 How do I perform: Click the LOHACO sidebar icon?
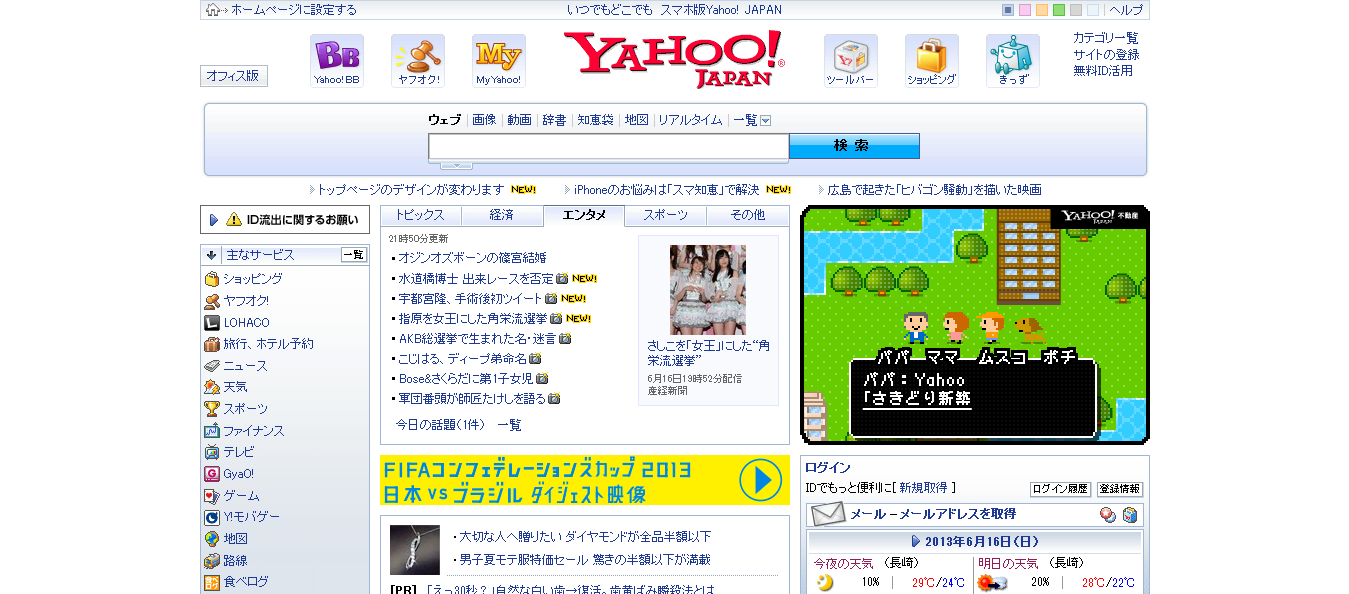[212, 323]
